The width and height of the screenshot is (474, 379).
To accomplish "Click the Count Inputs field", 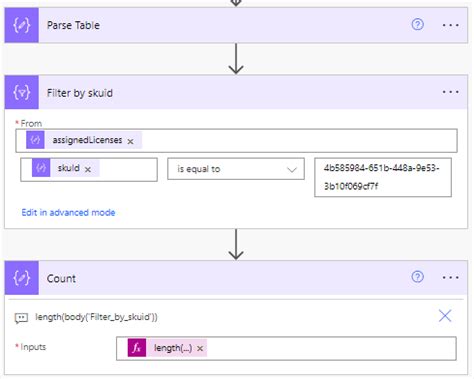I will [x=286, y=349].
